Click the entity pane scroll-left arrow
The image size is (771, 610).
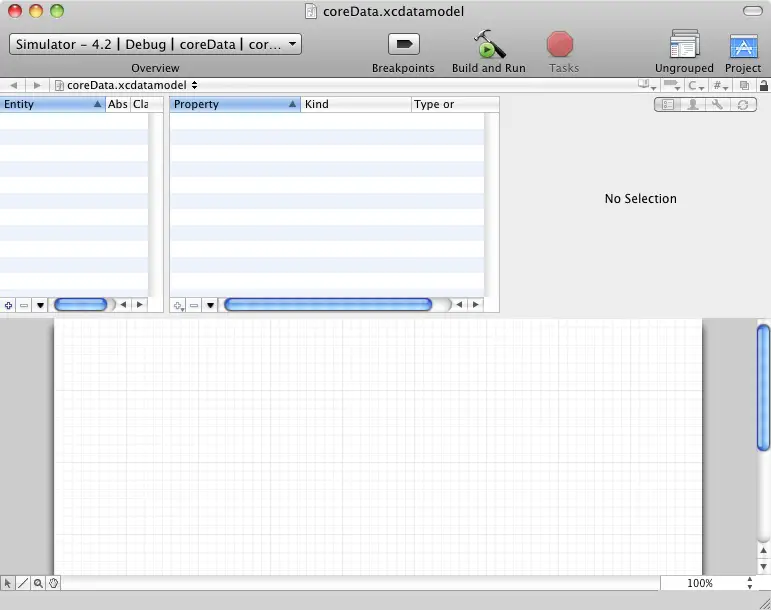(x=123, y=305)
